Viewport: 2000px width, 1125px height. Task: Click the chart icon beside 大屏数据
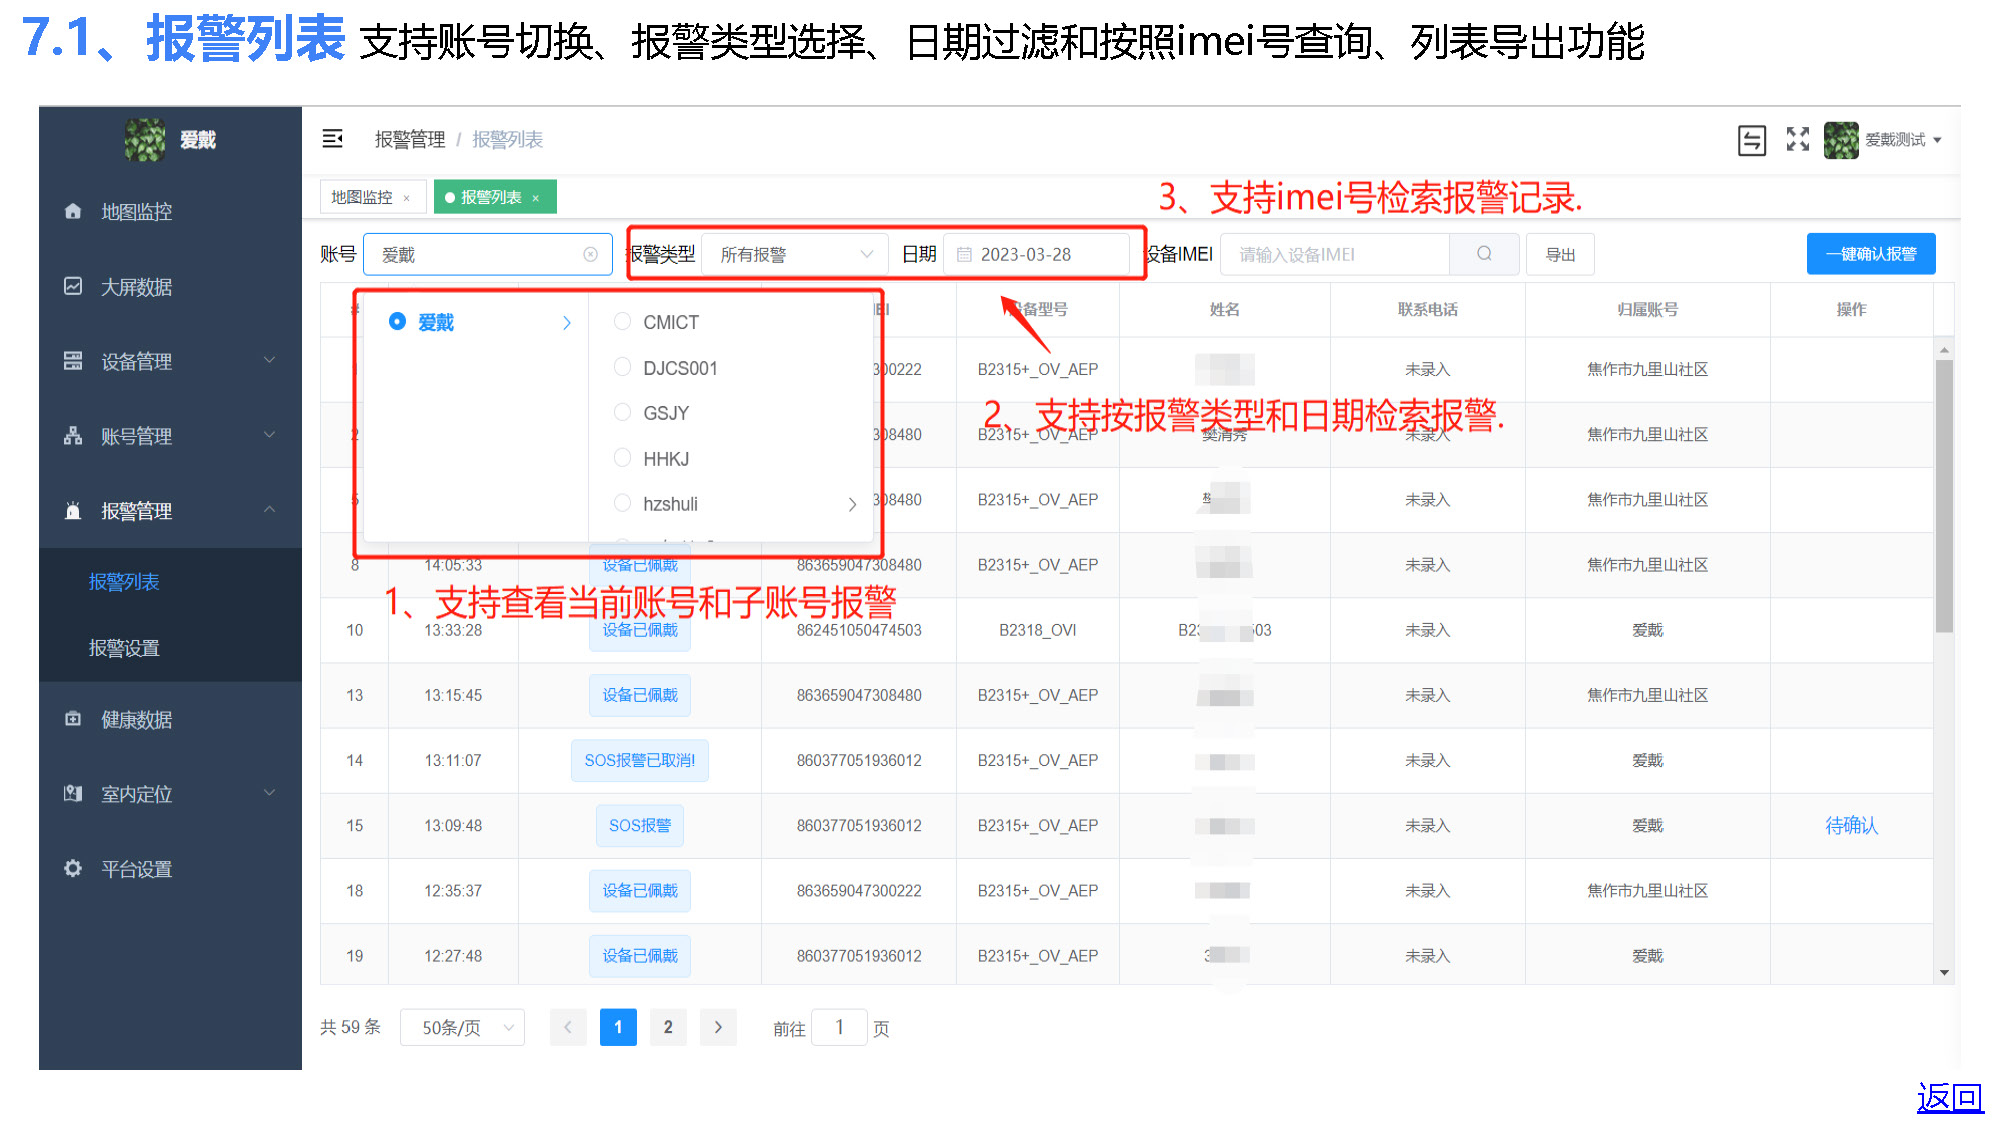coord(73,286)
